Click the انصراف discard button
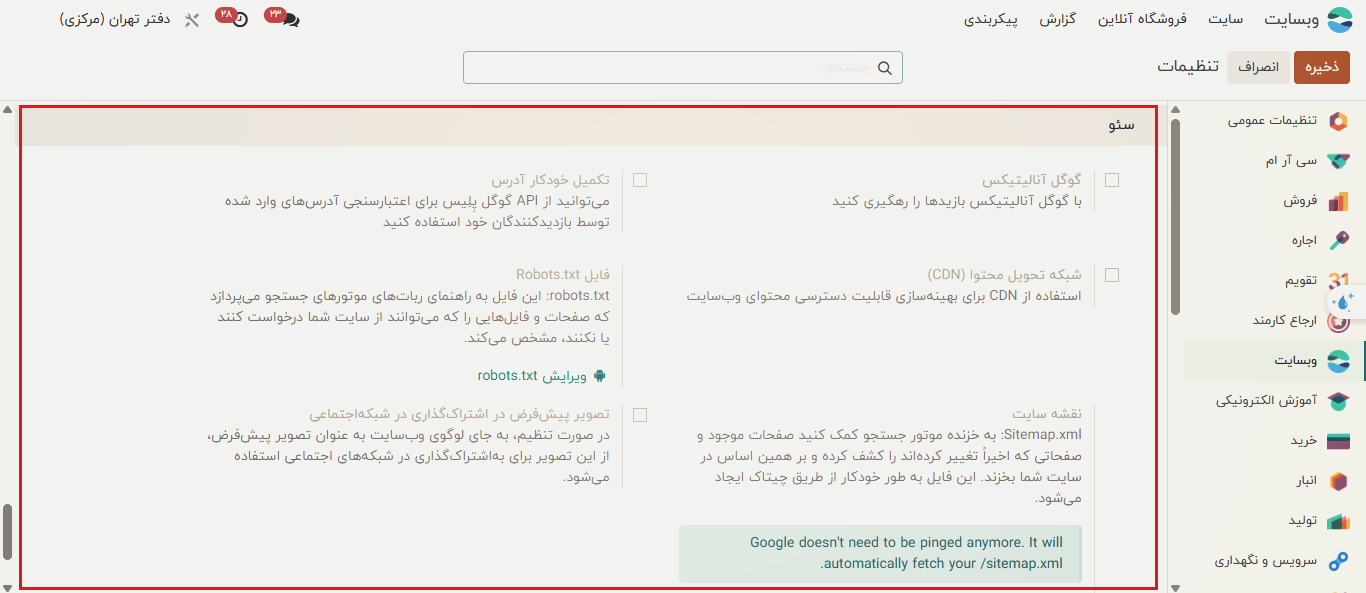Viewport: 1366px width, 593px height. 1259,67
